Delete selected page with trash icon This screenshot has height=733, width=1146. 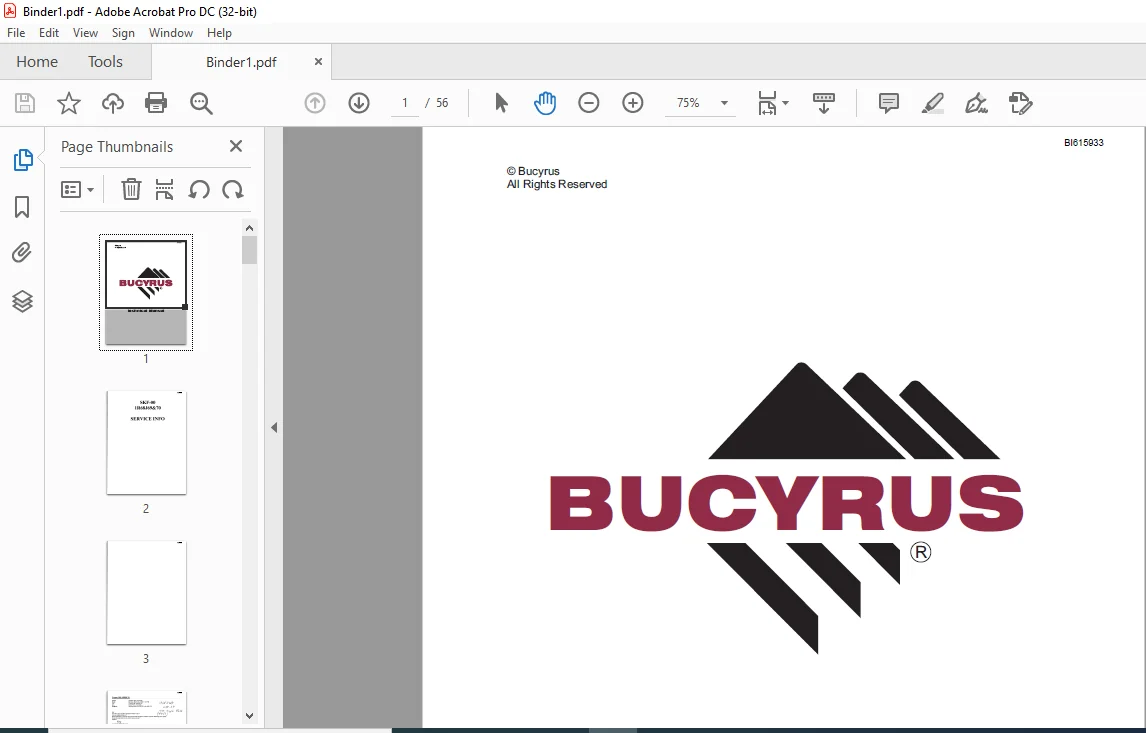(x=131, y=189)
